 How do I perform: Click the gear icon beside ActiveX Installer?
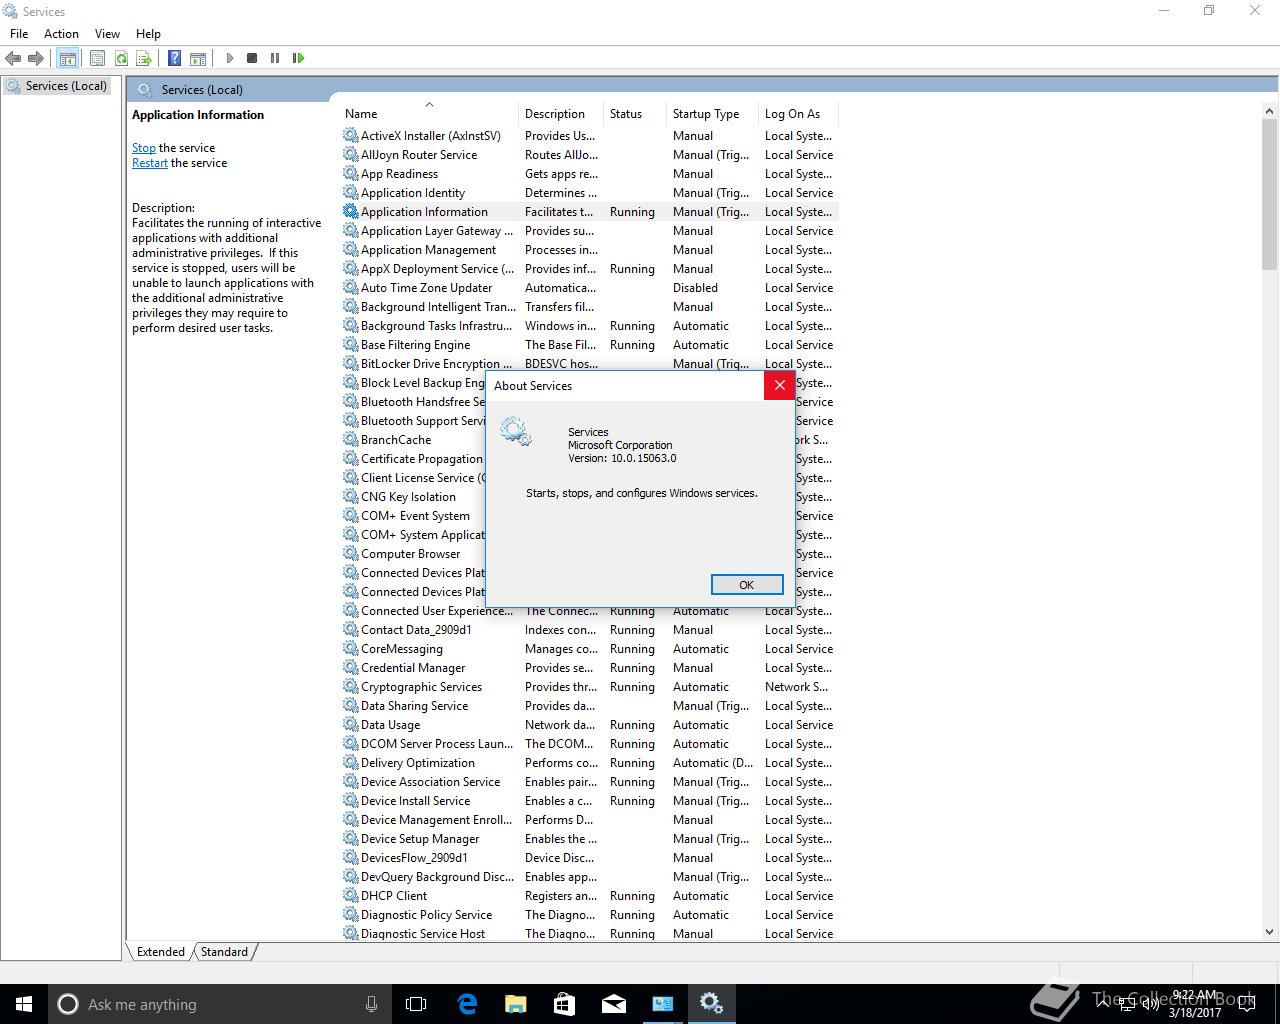(350, 135)
